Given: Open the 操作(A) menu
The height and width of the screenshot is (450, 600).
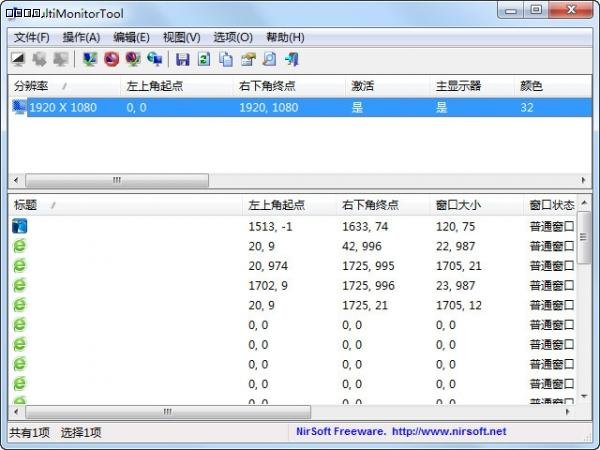Looking at the screenshot, I should [82, 38].
